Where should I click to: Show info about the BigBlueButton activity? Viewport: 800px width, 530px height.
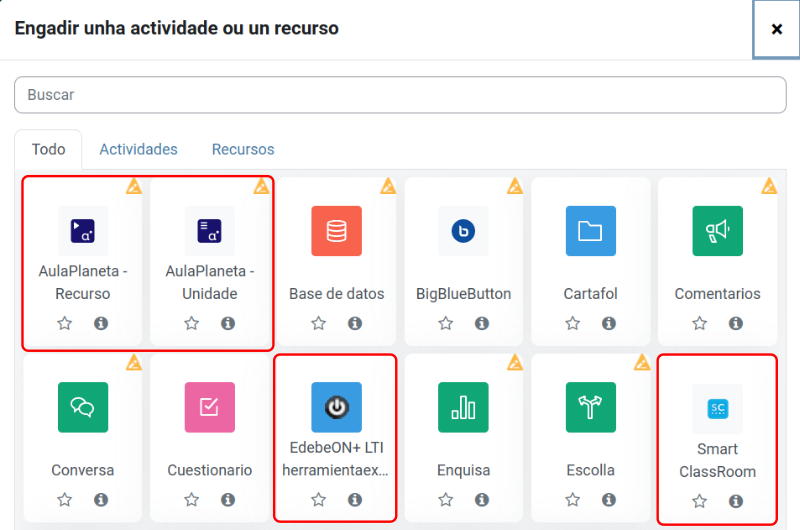click(481, 323)
